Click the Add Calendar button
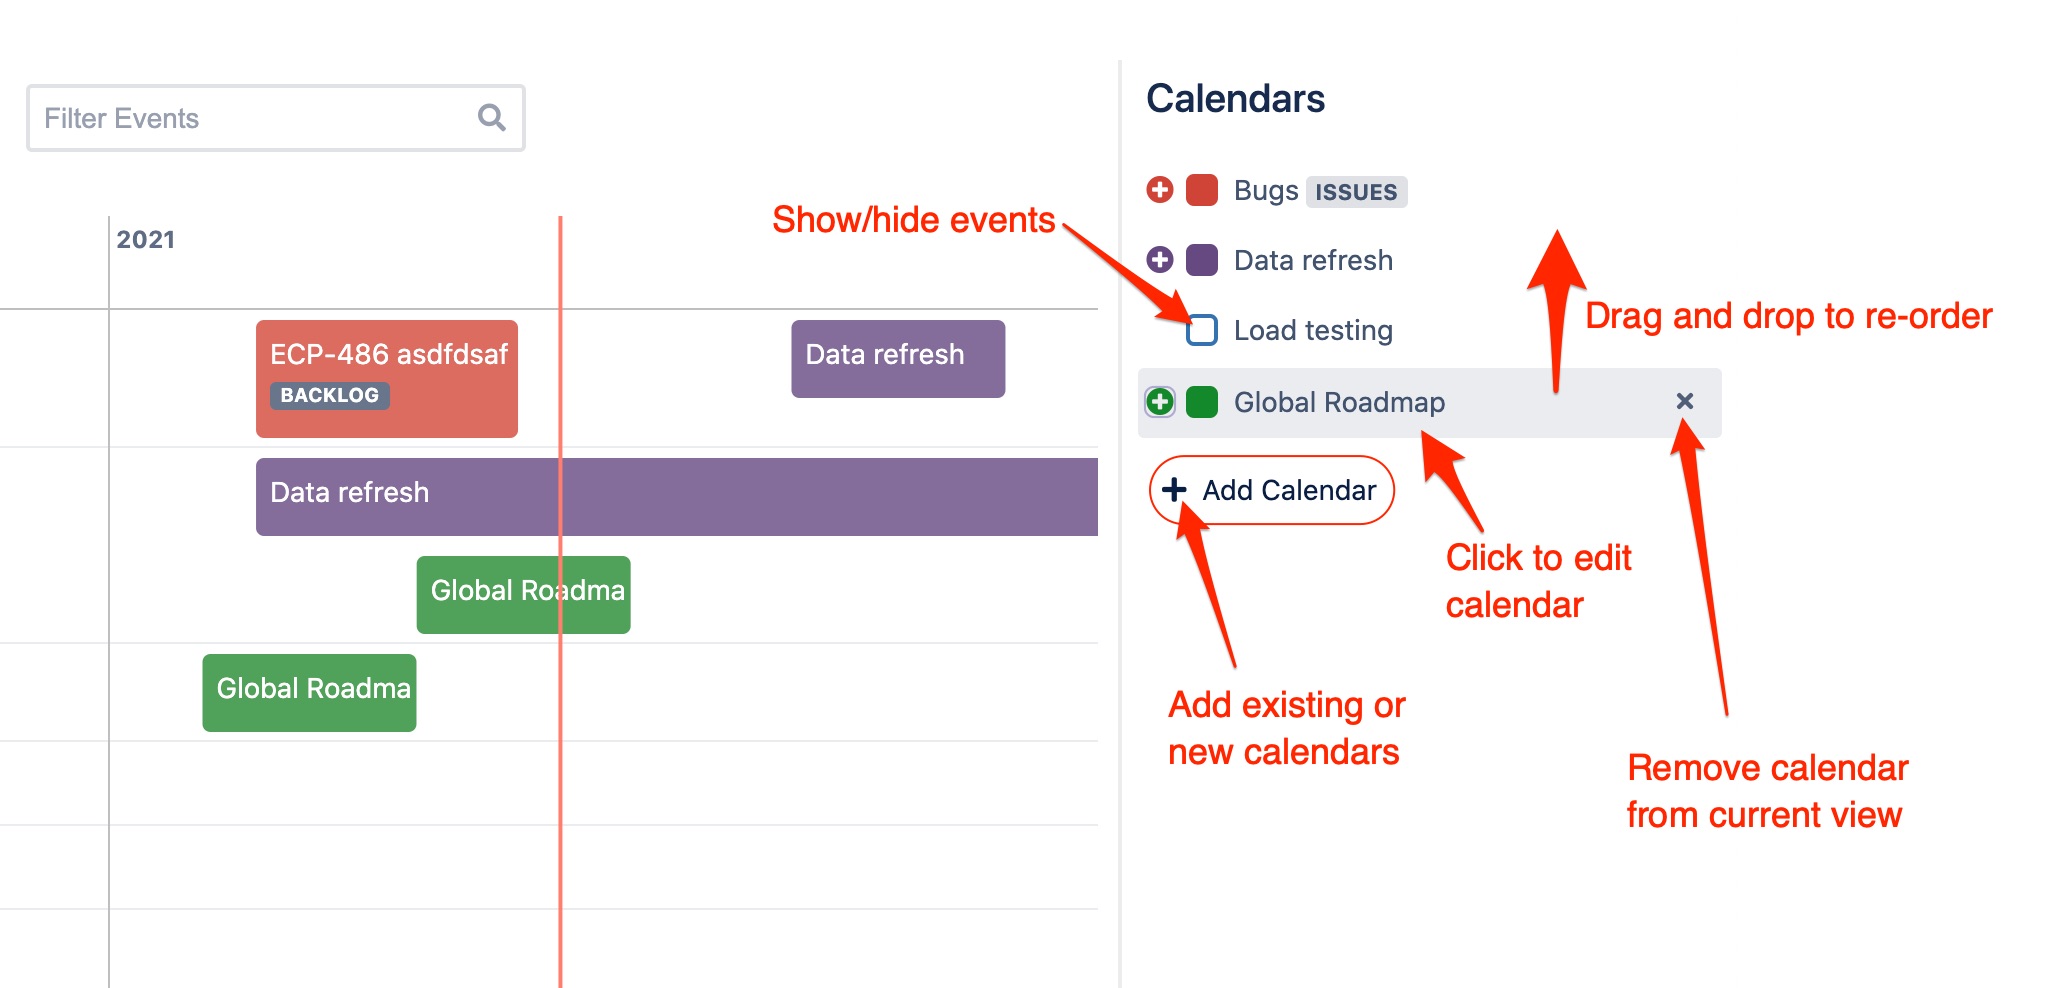Screen dimensions: 2050x988 1272,490
